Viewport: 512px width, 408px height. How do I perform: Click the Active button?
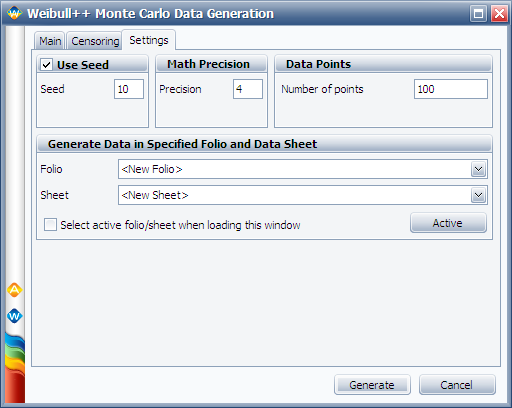coord(448,223)
